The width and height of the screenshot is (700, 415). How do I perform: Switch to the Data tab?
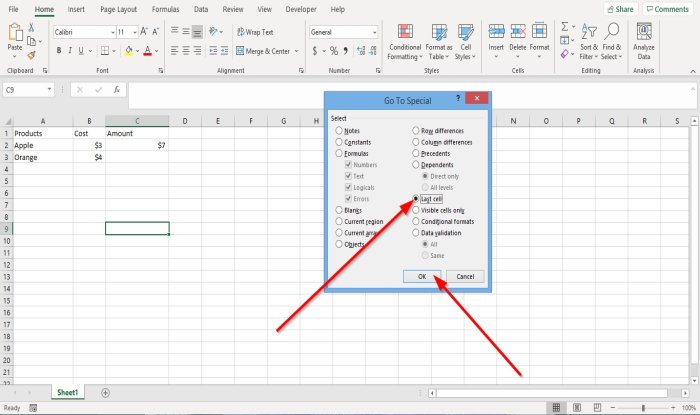point(201,9)
